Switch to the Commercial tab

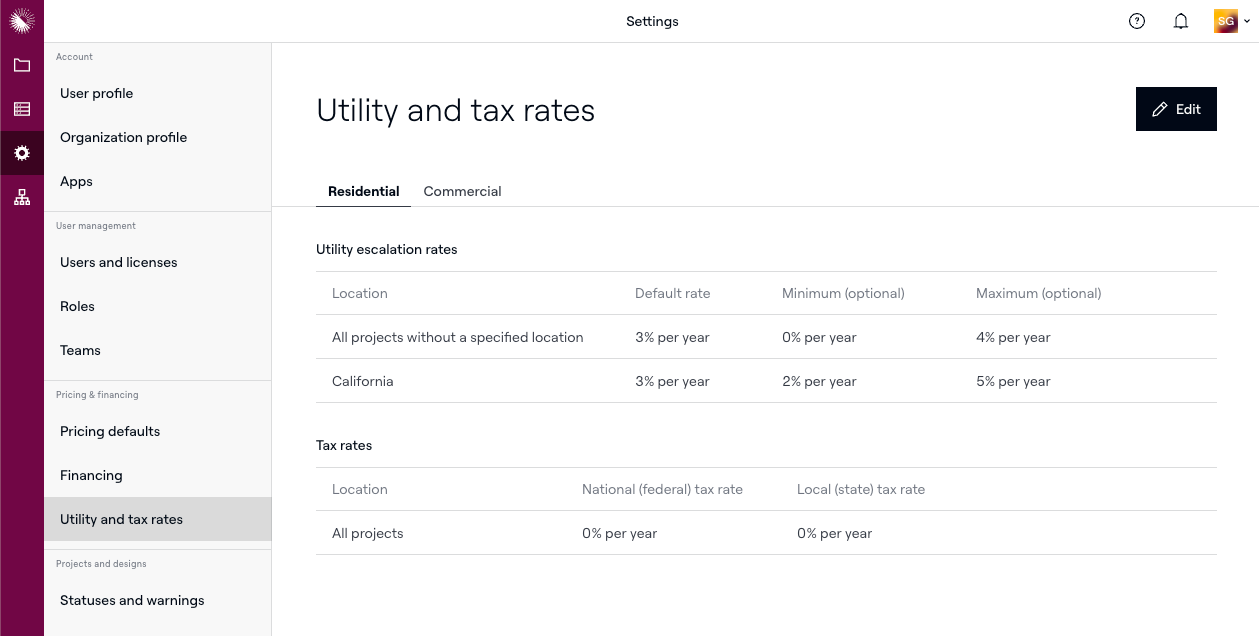(x=462, y=191)
